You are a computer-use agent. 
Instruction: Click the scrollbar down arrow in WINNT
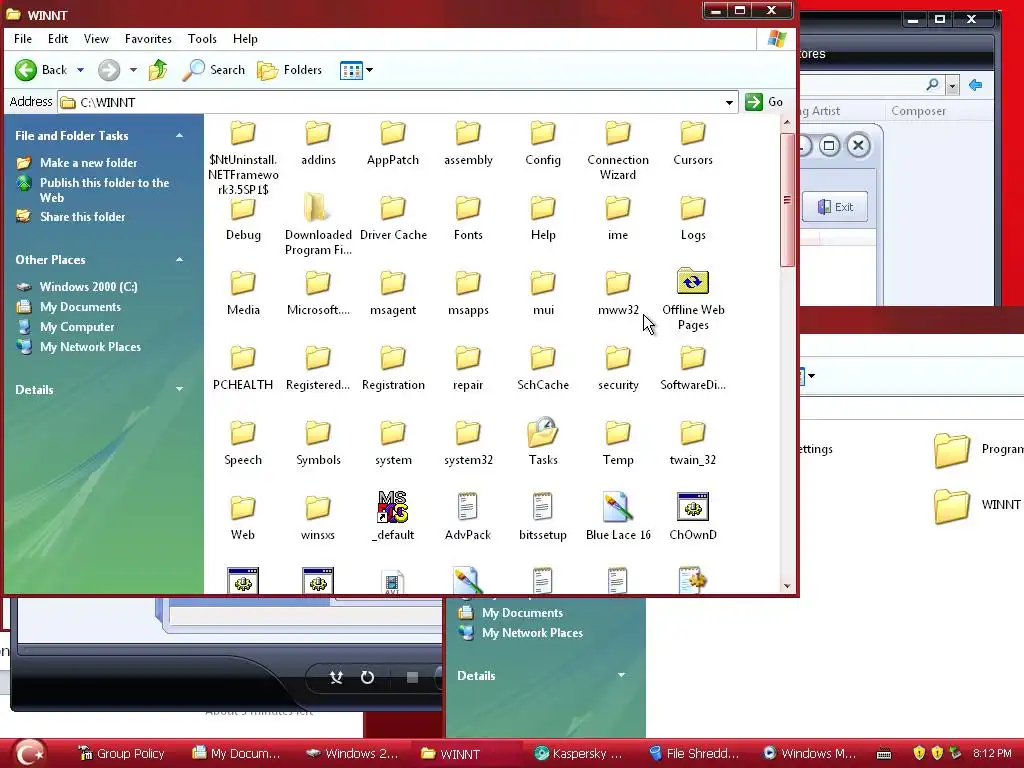point(787,586)
